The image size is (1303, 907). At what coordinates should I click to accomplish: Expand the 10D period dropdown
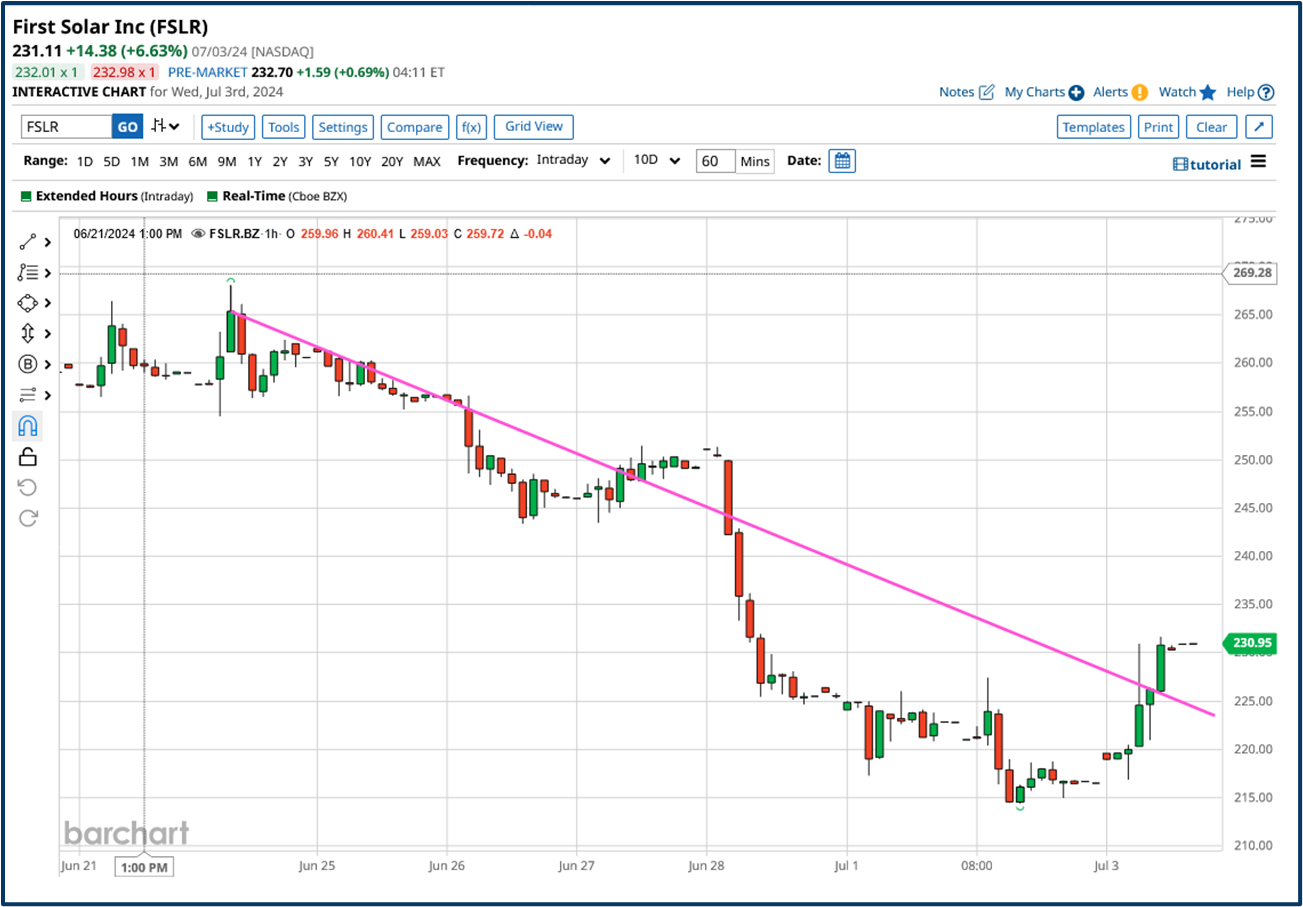(657, 161)
